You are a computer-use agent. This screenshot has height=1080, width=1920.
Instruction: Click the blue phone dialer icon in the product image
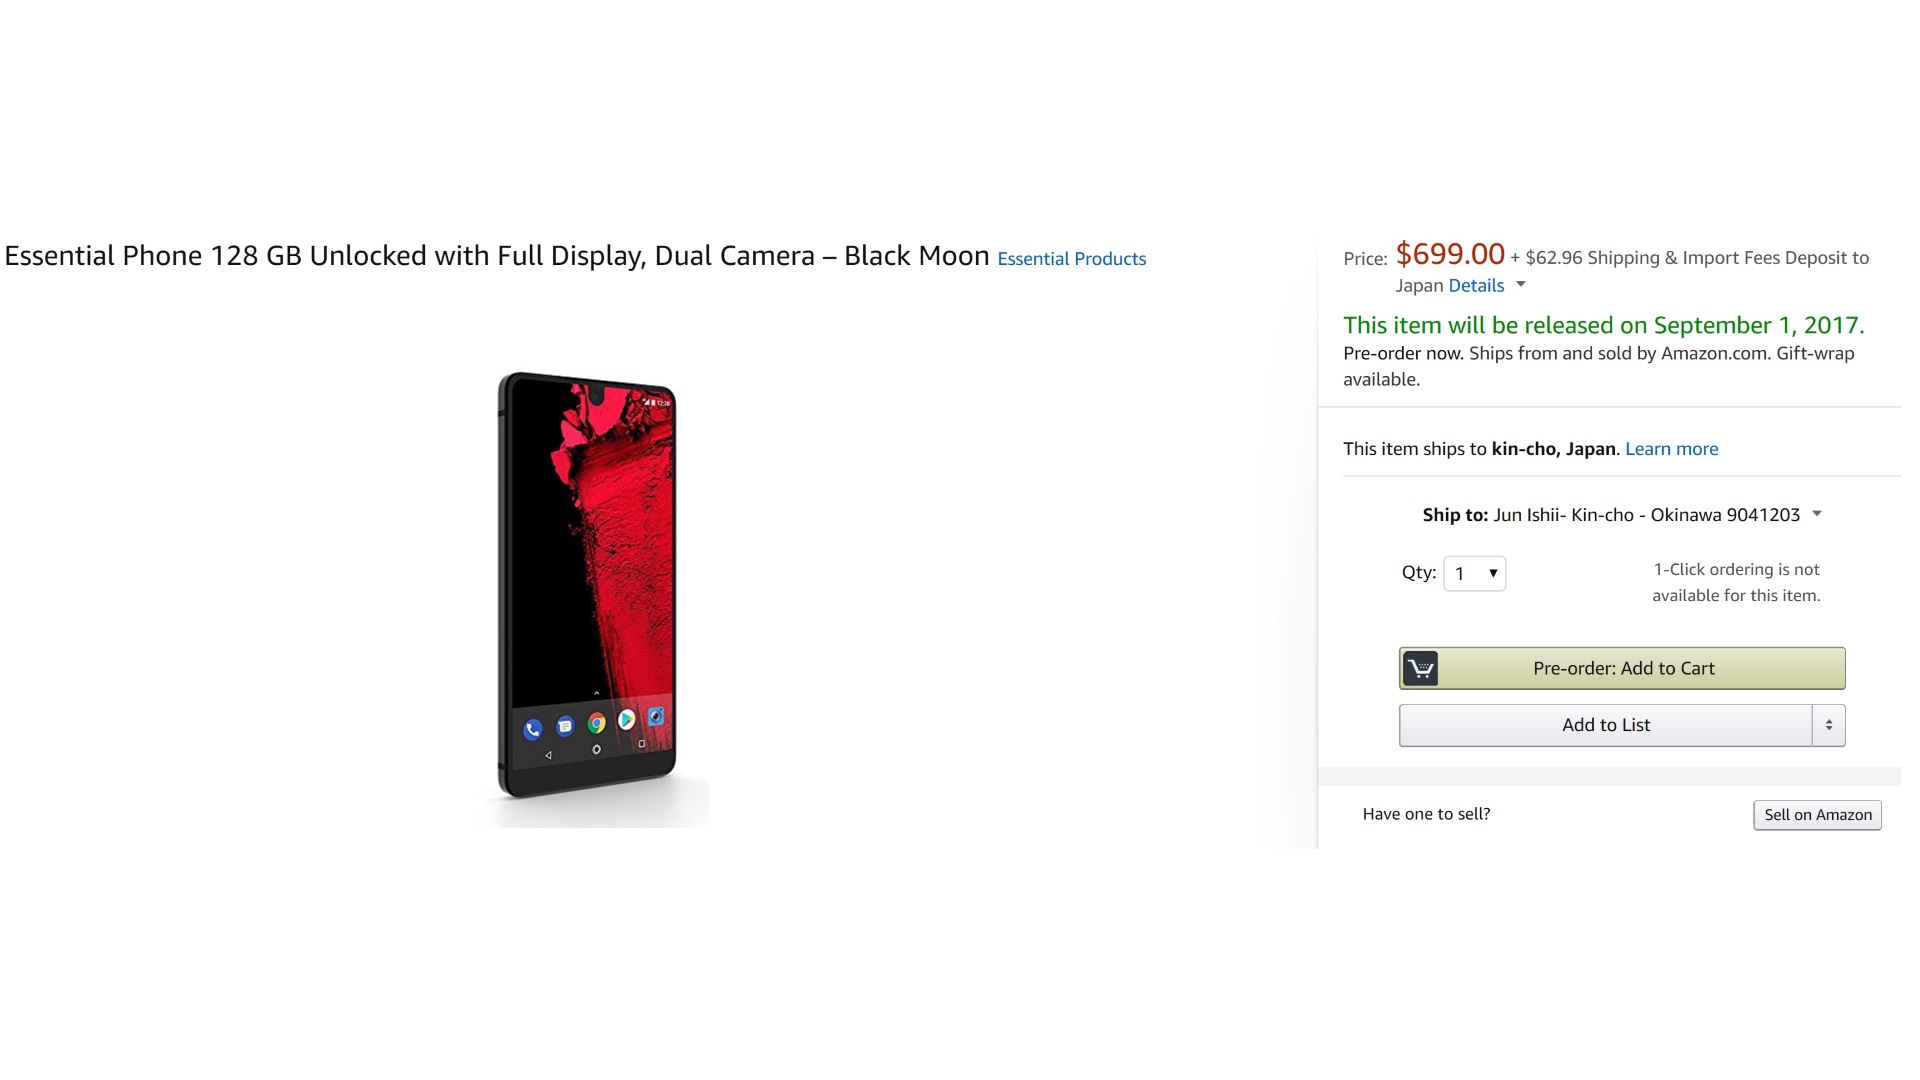point(533,730)
